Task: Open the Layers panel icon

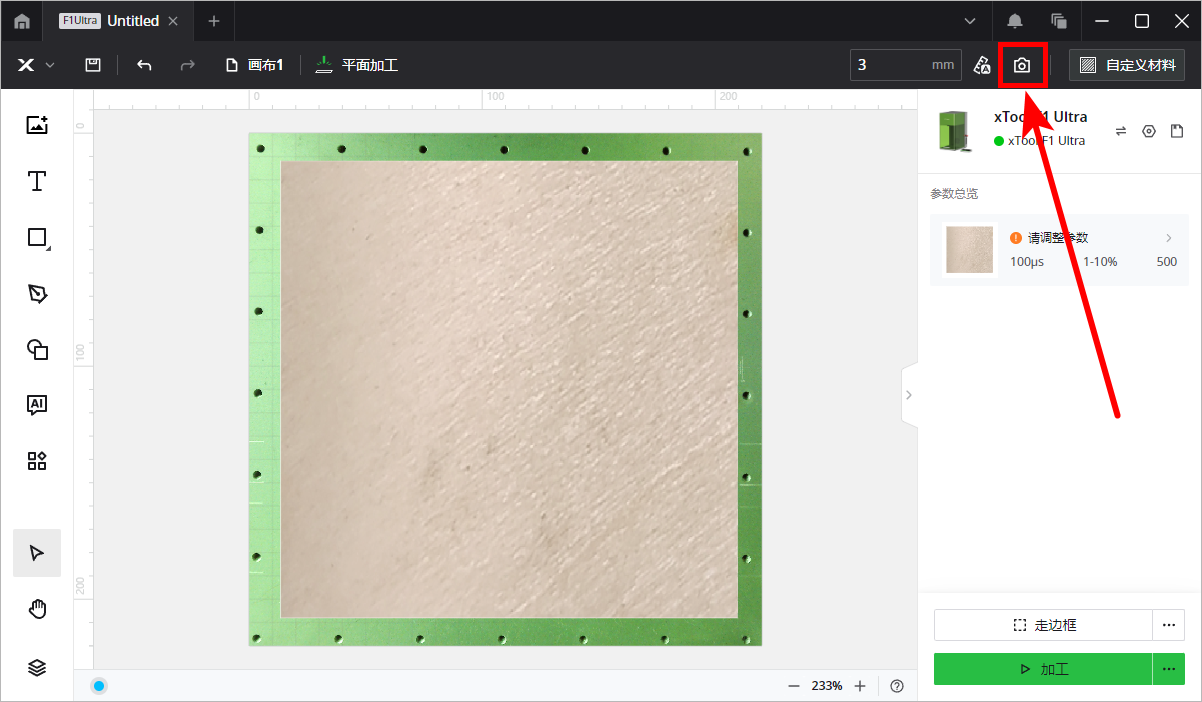Action: click(x=37, y=667)
